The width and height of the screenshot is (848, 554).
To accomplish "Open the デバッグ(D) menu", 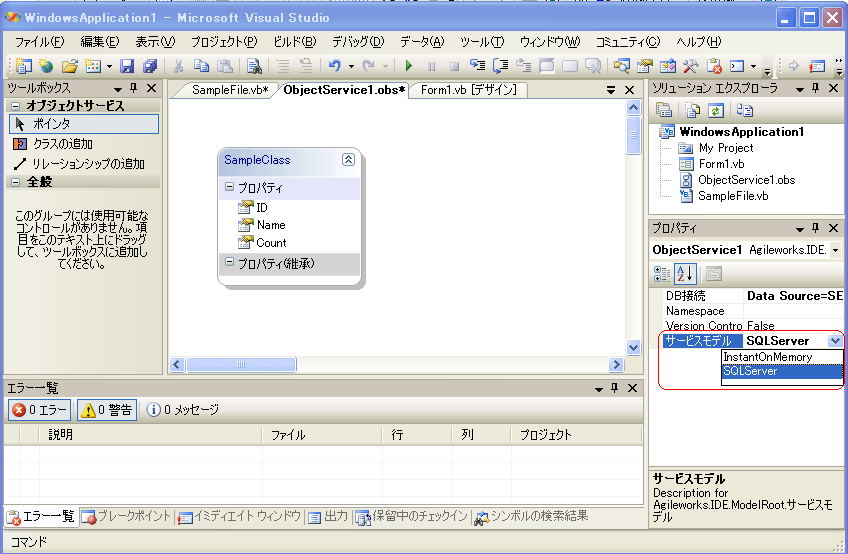I will tap(357, 42).
